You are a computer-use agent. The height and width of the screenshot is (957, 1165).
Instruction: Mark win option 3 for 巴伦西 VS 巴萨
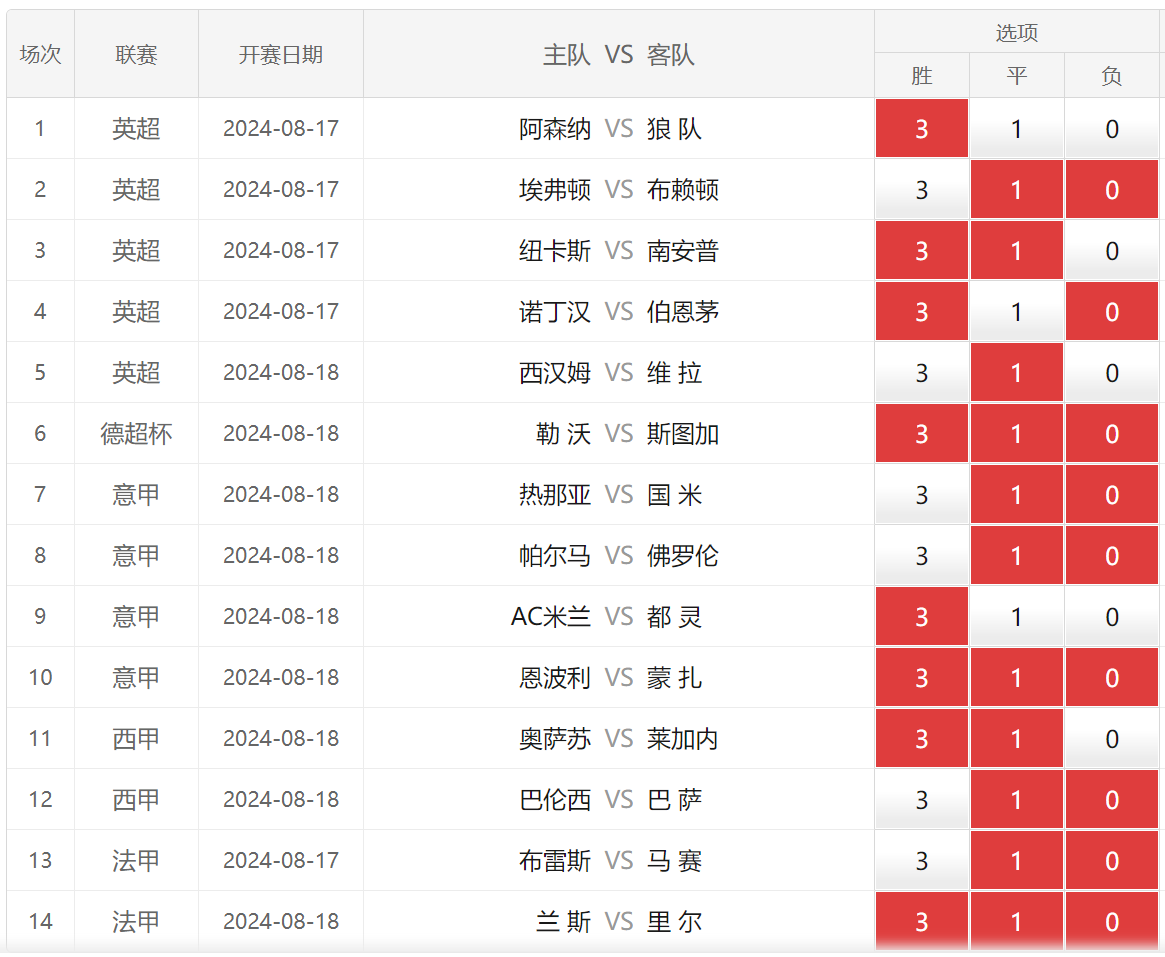coord(921,799)
